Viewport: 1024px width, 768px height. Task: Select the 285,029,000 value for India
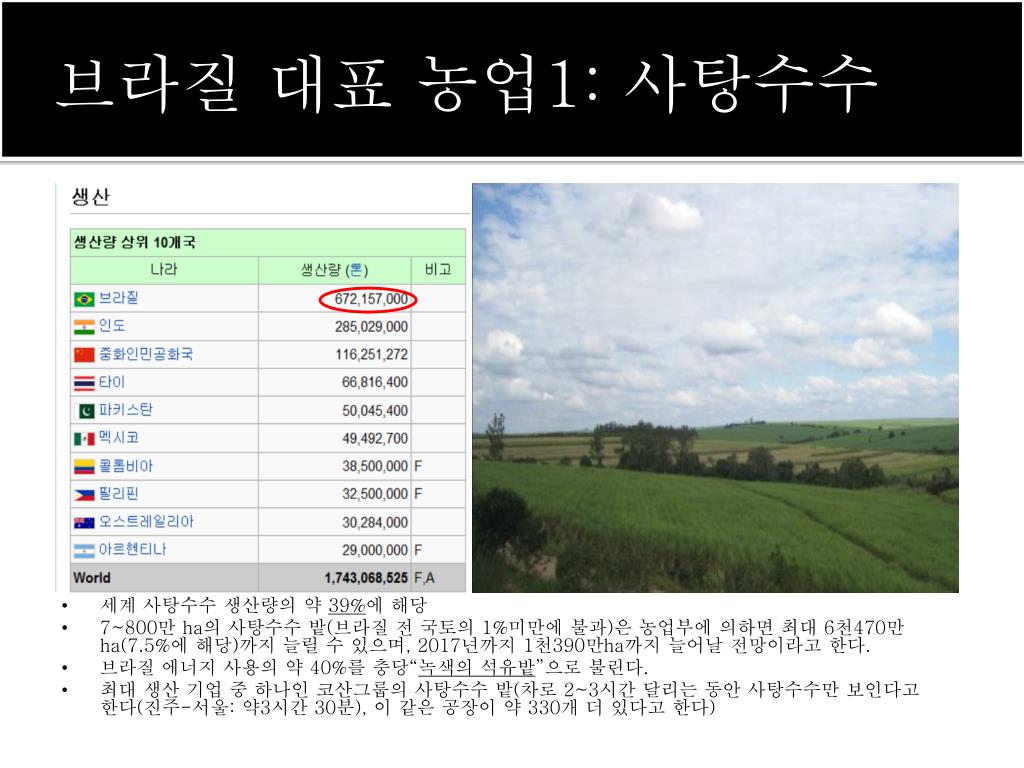[371, 327]
